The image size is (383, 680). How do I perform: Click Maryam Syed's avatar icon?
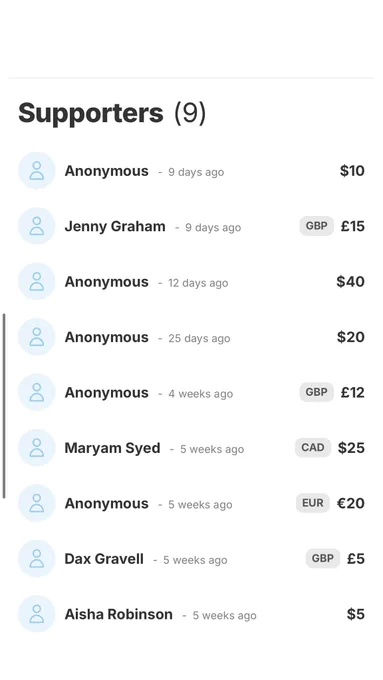pyautogui.click(x=36, y=448)
